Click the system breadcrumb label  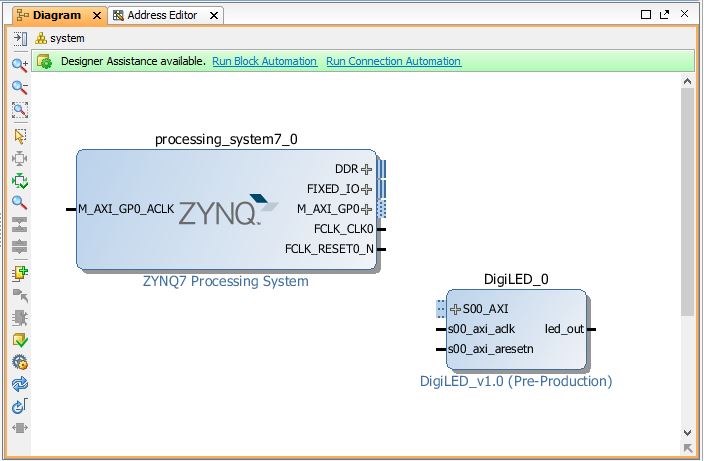[67, 39]
